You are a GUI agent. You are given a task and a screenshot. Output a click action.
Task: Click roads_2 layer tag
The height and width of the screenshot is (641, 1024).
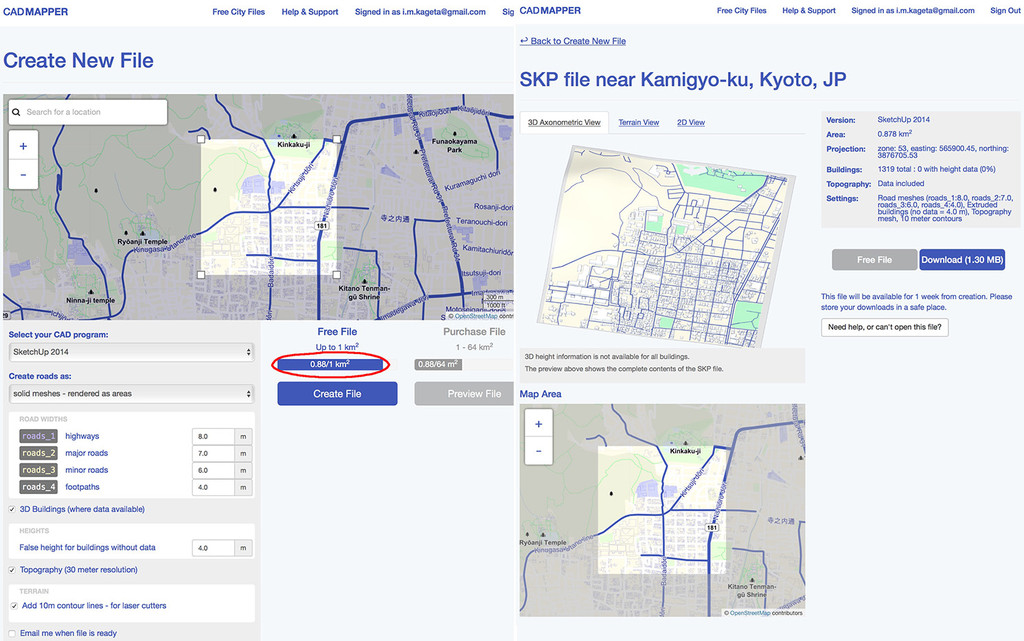click(x=39, y=453)
